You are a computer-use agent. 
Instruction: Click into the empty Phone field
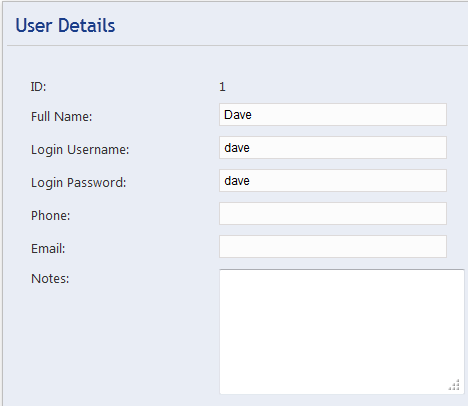coord(333,214)
